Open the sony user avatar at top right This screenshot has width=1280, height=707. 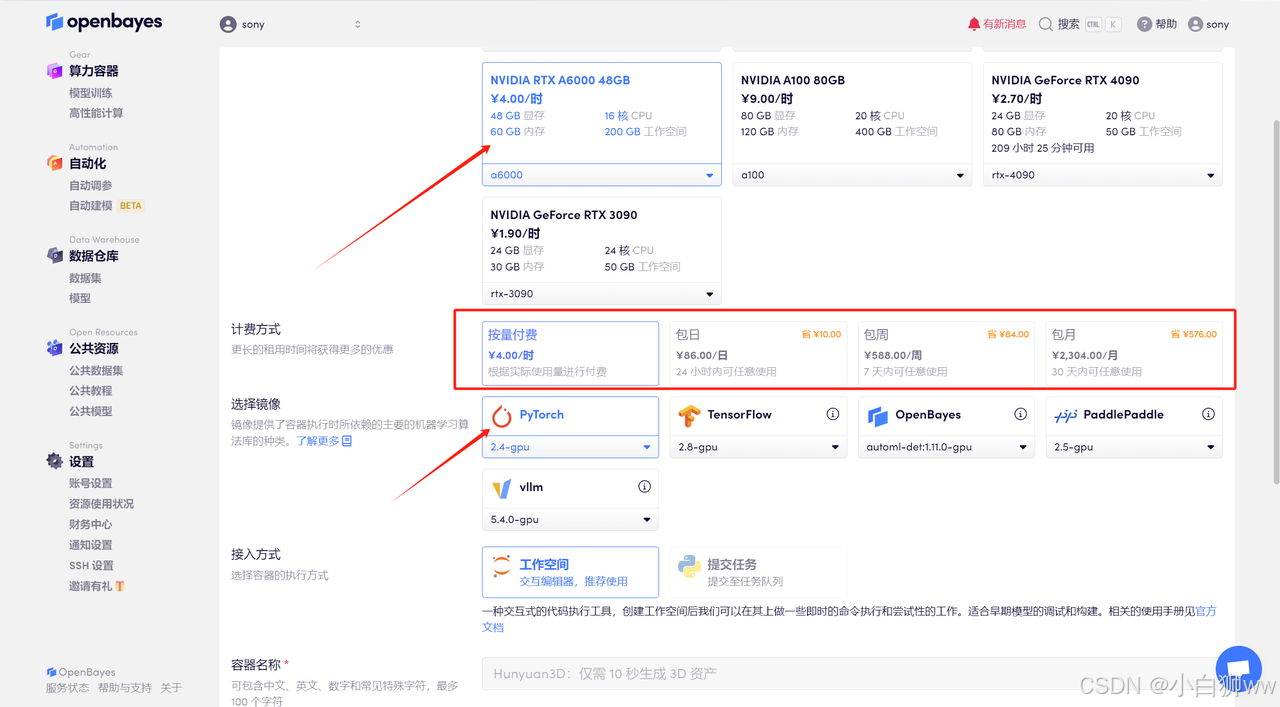pyautogui.click(x=1195, y=24)
